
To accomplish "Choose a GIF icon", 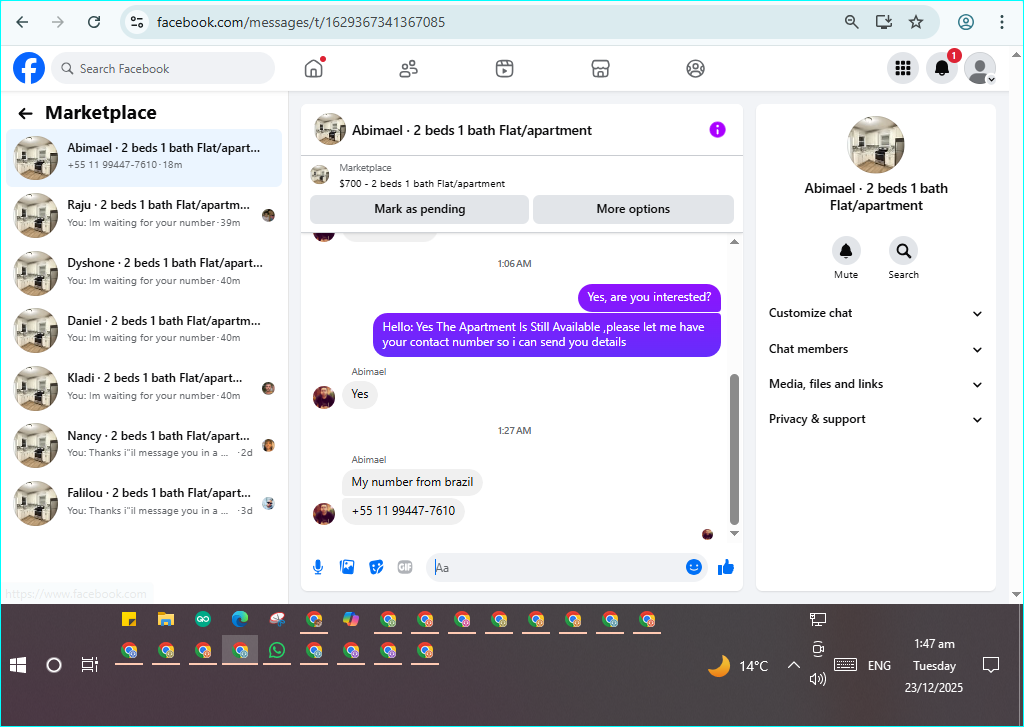I will [x=405, y=567].
